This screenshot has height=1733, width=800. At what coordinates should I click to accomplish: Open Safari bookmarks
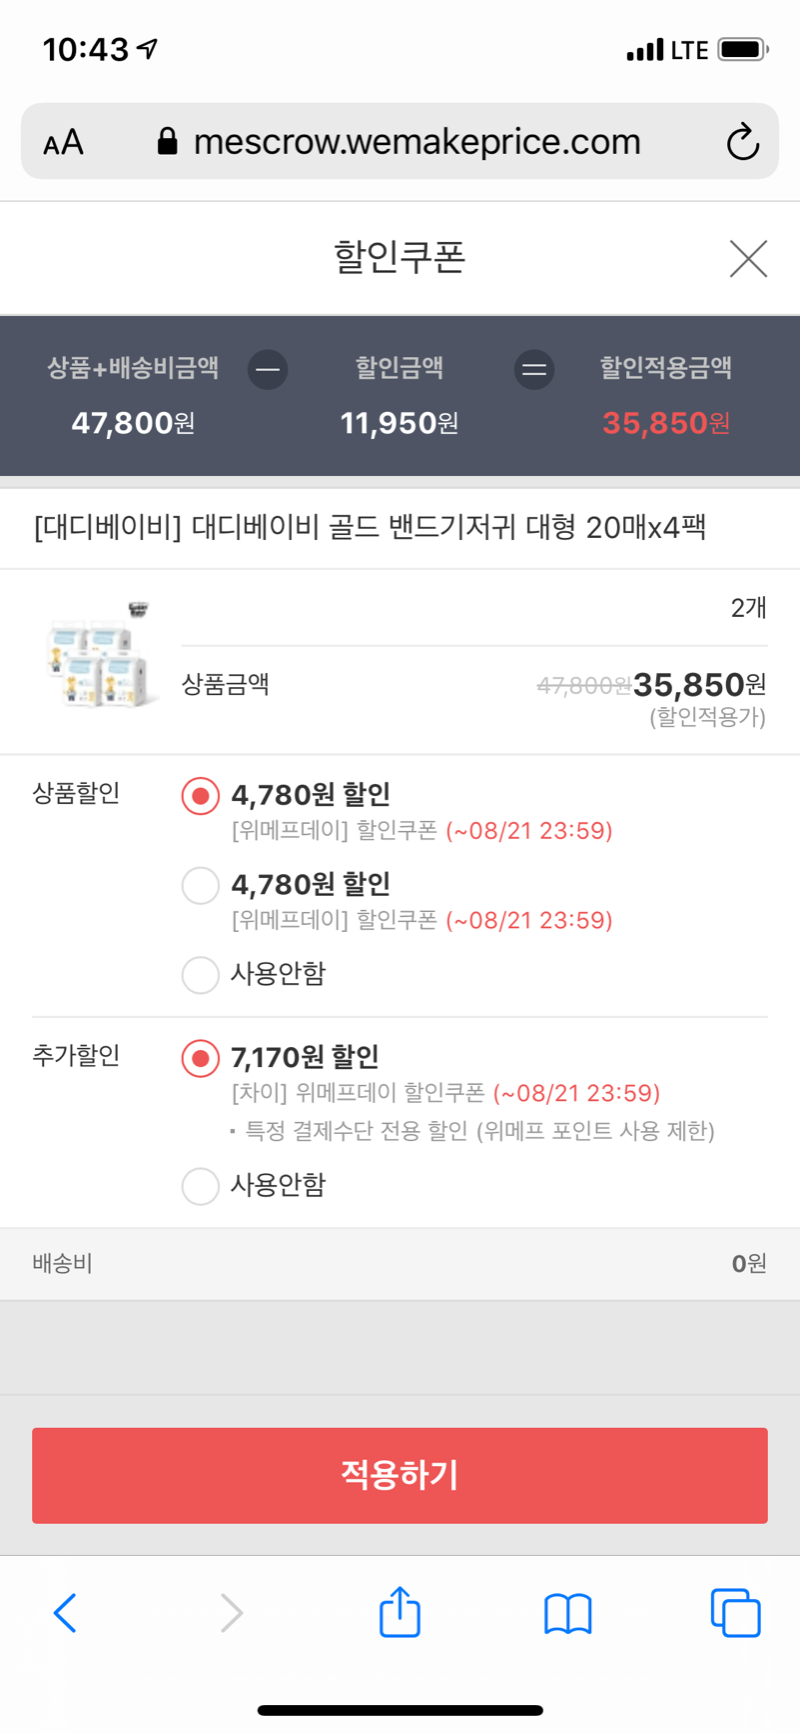[x=568, y=1612]
